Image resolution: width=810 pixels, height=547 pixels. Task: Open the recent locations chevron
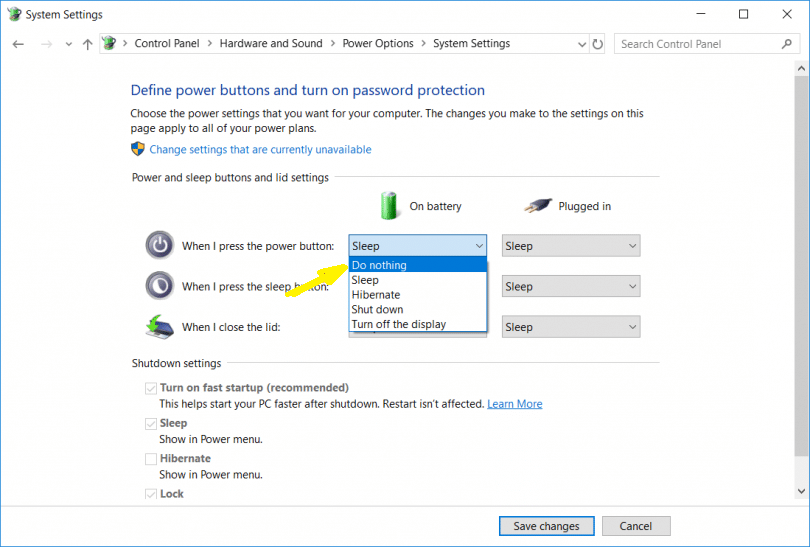click(69, 44)
